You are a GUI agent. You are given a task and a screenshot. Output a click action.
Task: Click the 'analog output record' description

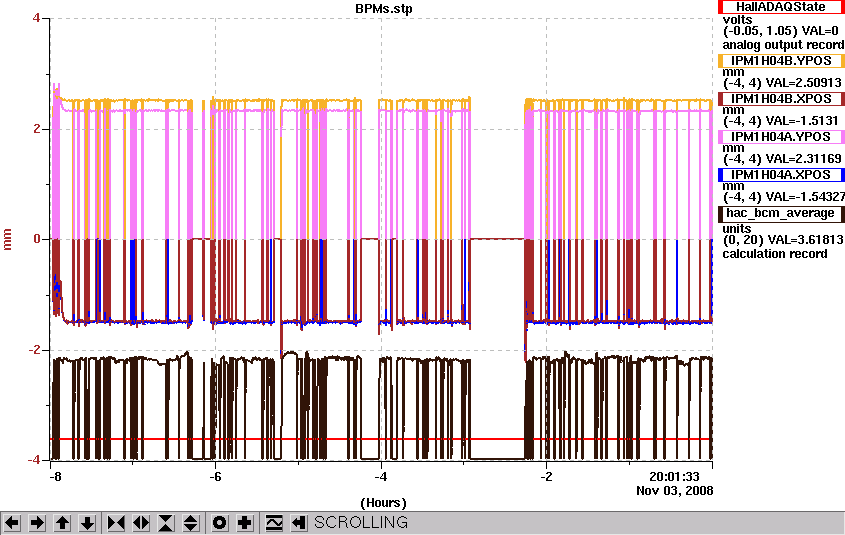point(783,45)
